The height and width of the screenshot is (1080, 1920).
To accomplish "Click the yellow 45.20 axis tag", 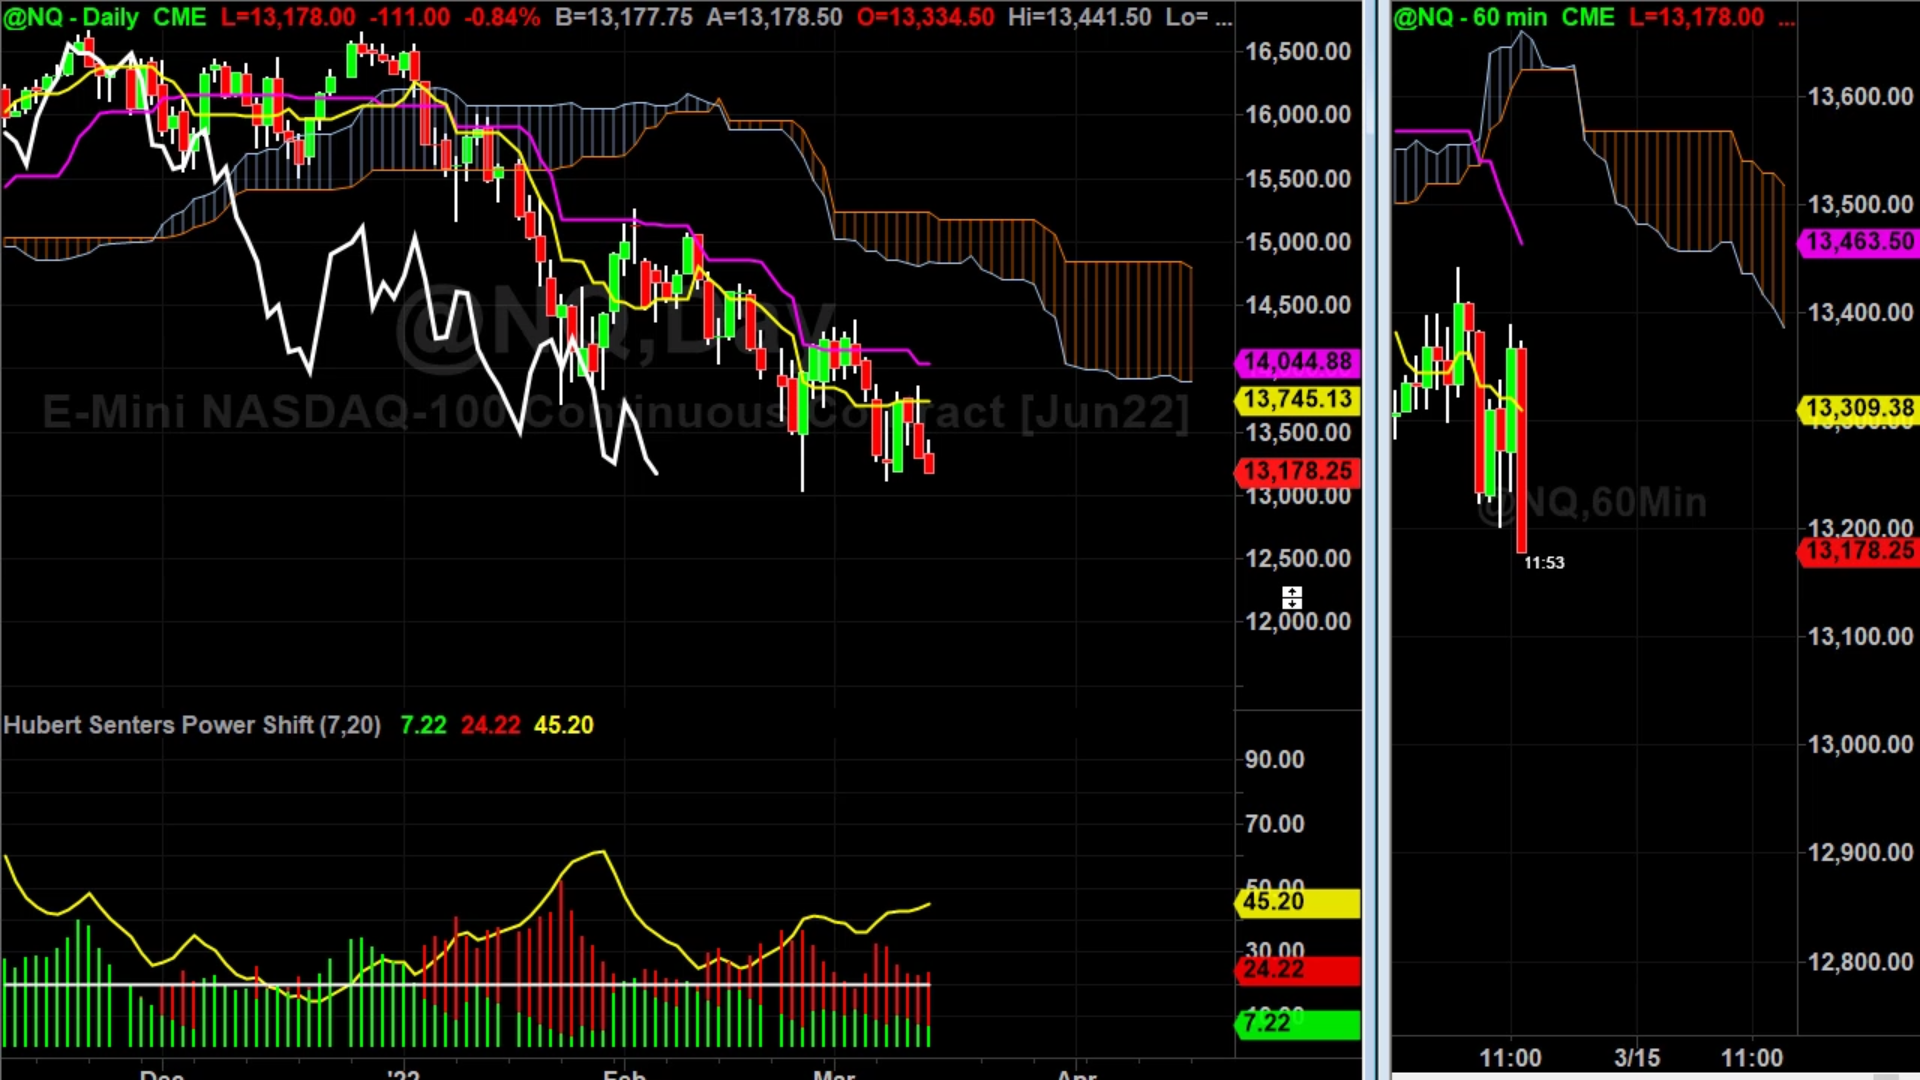I will click(x=1298, y=902).
